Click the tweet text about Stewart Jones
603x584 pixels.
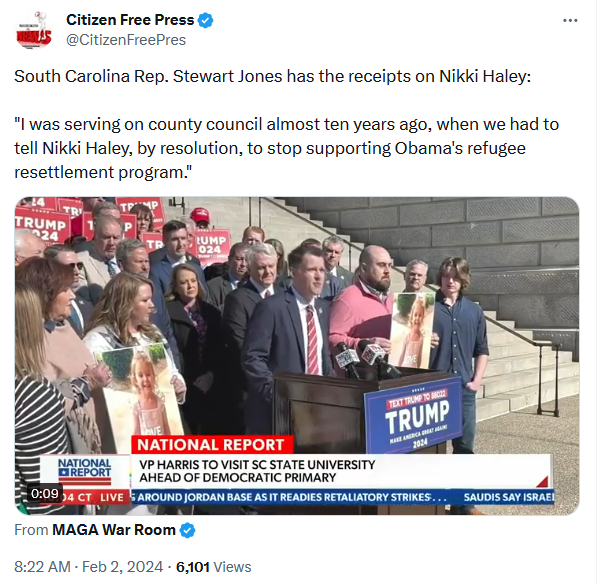pyautogui.click(x=272, y=77)
